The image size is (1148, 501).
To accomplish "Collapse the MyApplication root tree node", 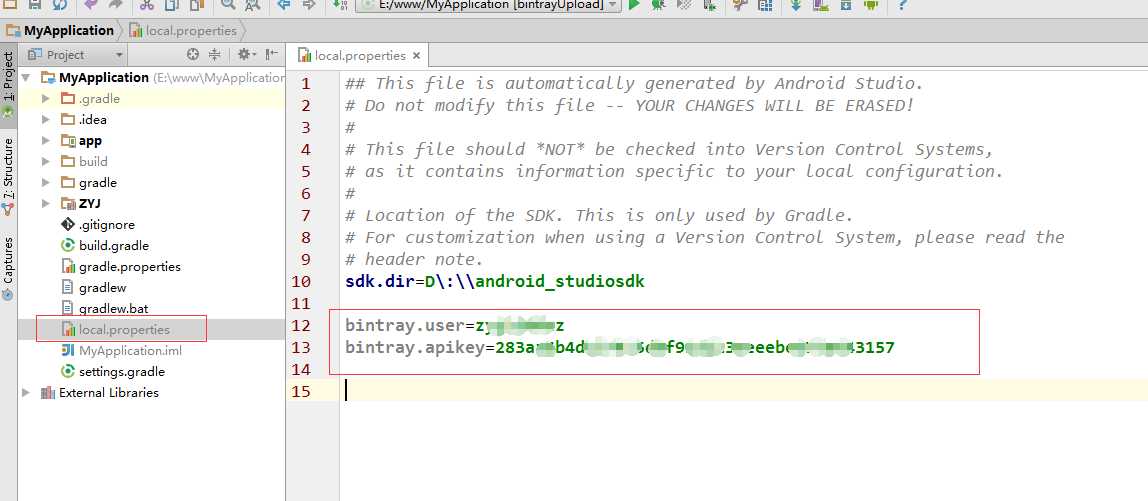I will 26,78.
